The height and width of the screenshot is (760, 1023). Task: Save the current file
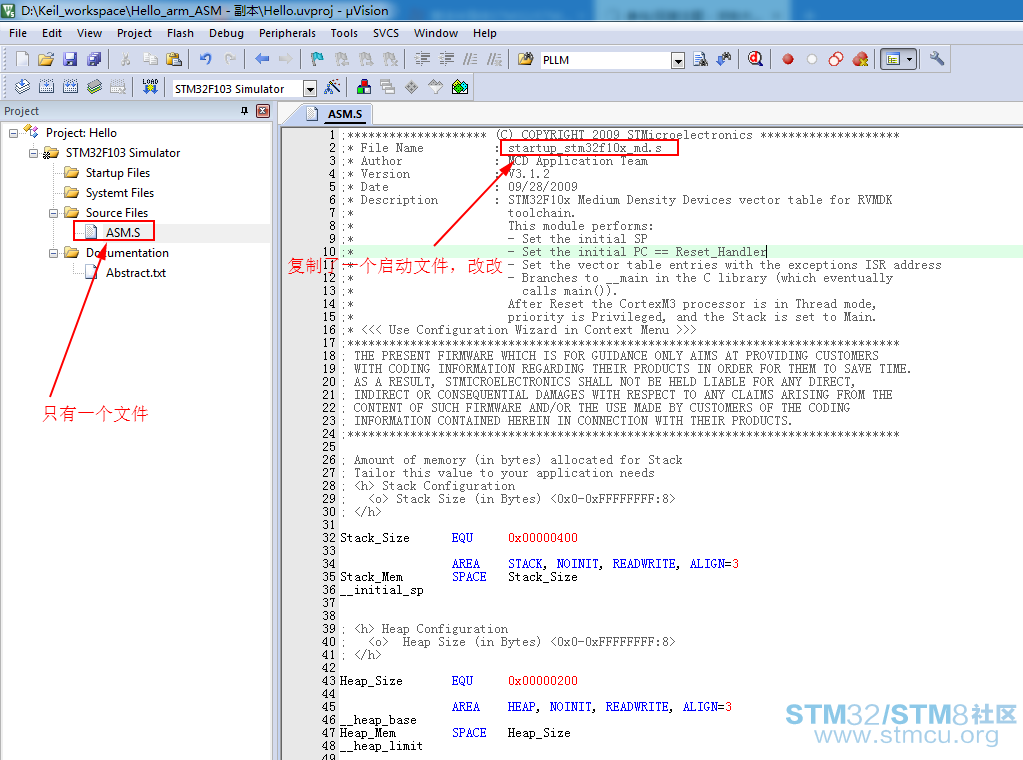tap(70, 59)
